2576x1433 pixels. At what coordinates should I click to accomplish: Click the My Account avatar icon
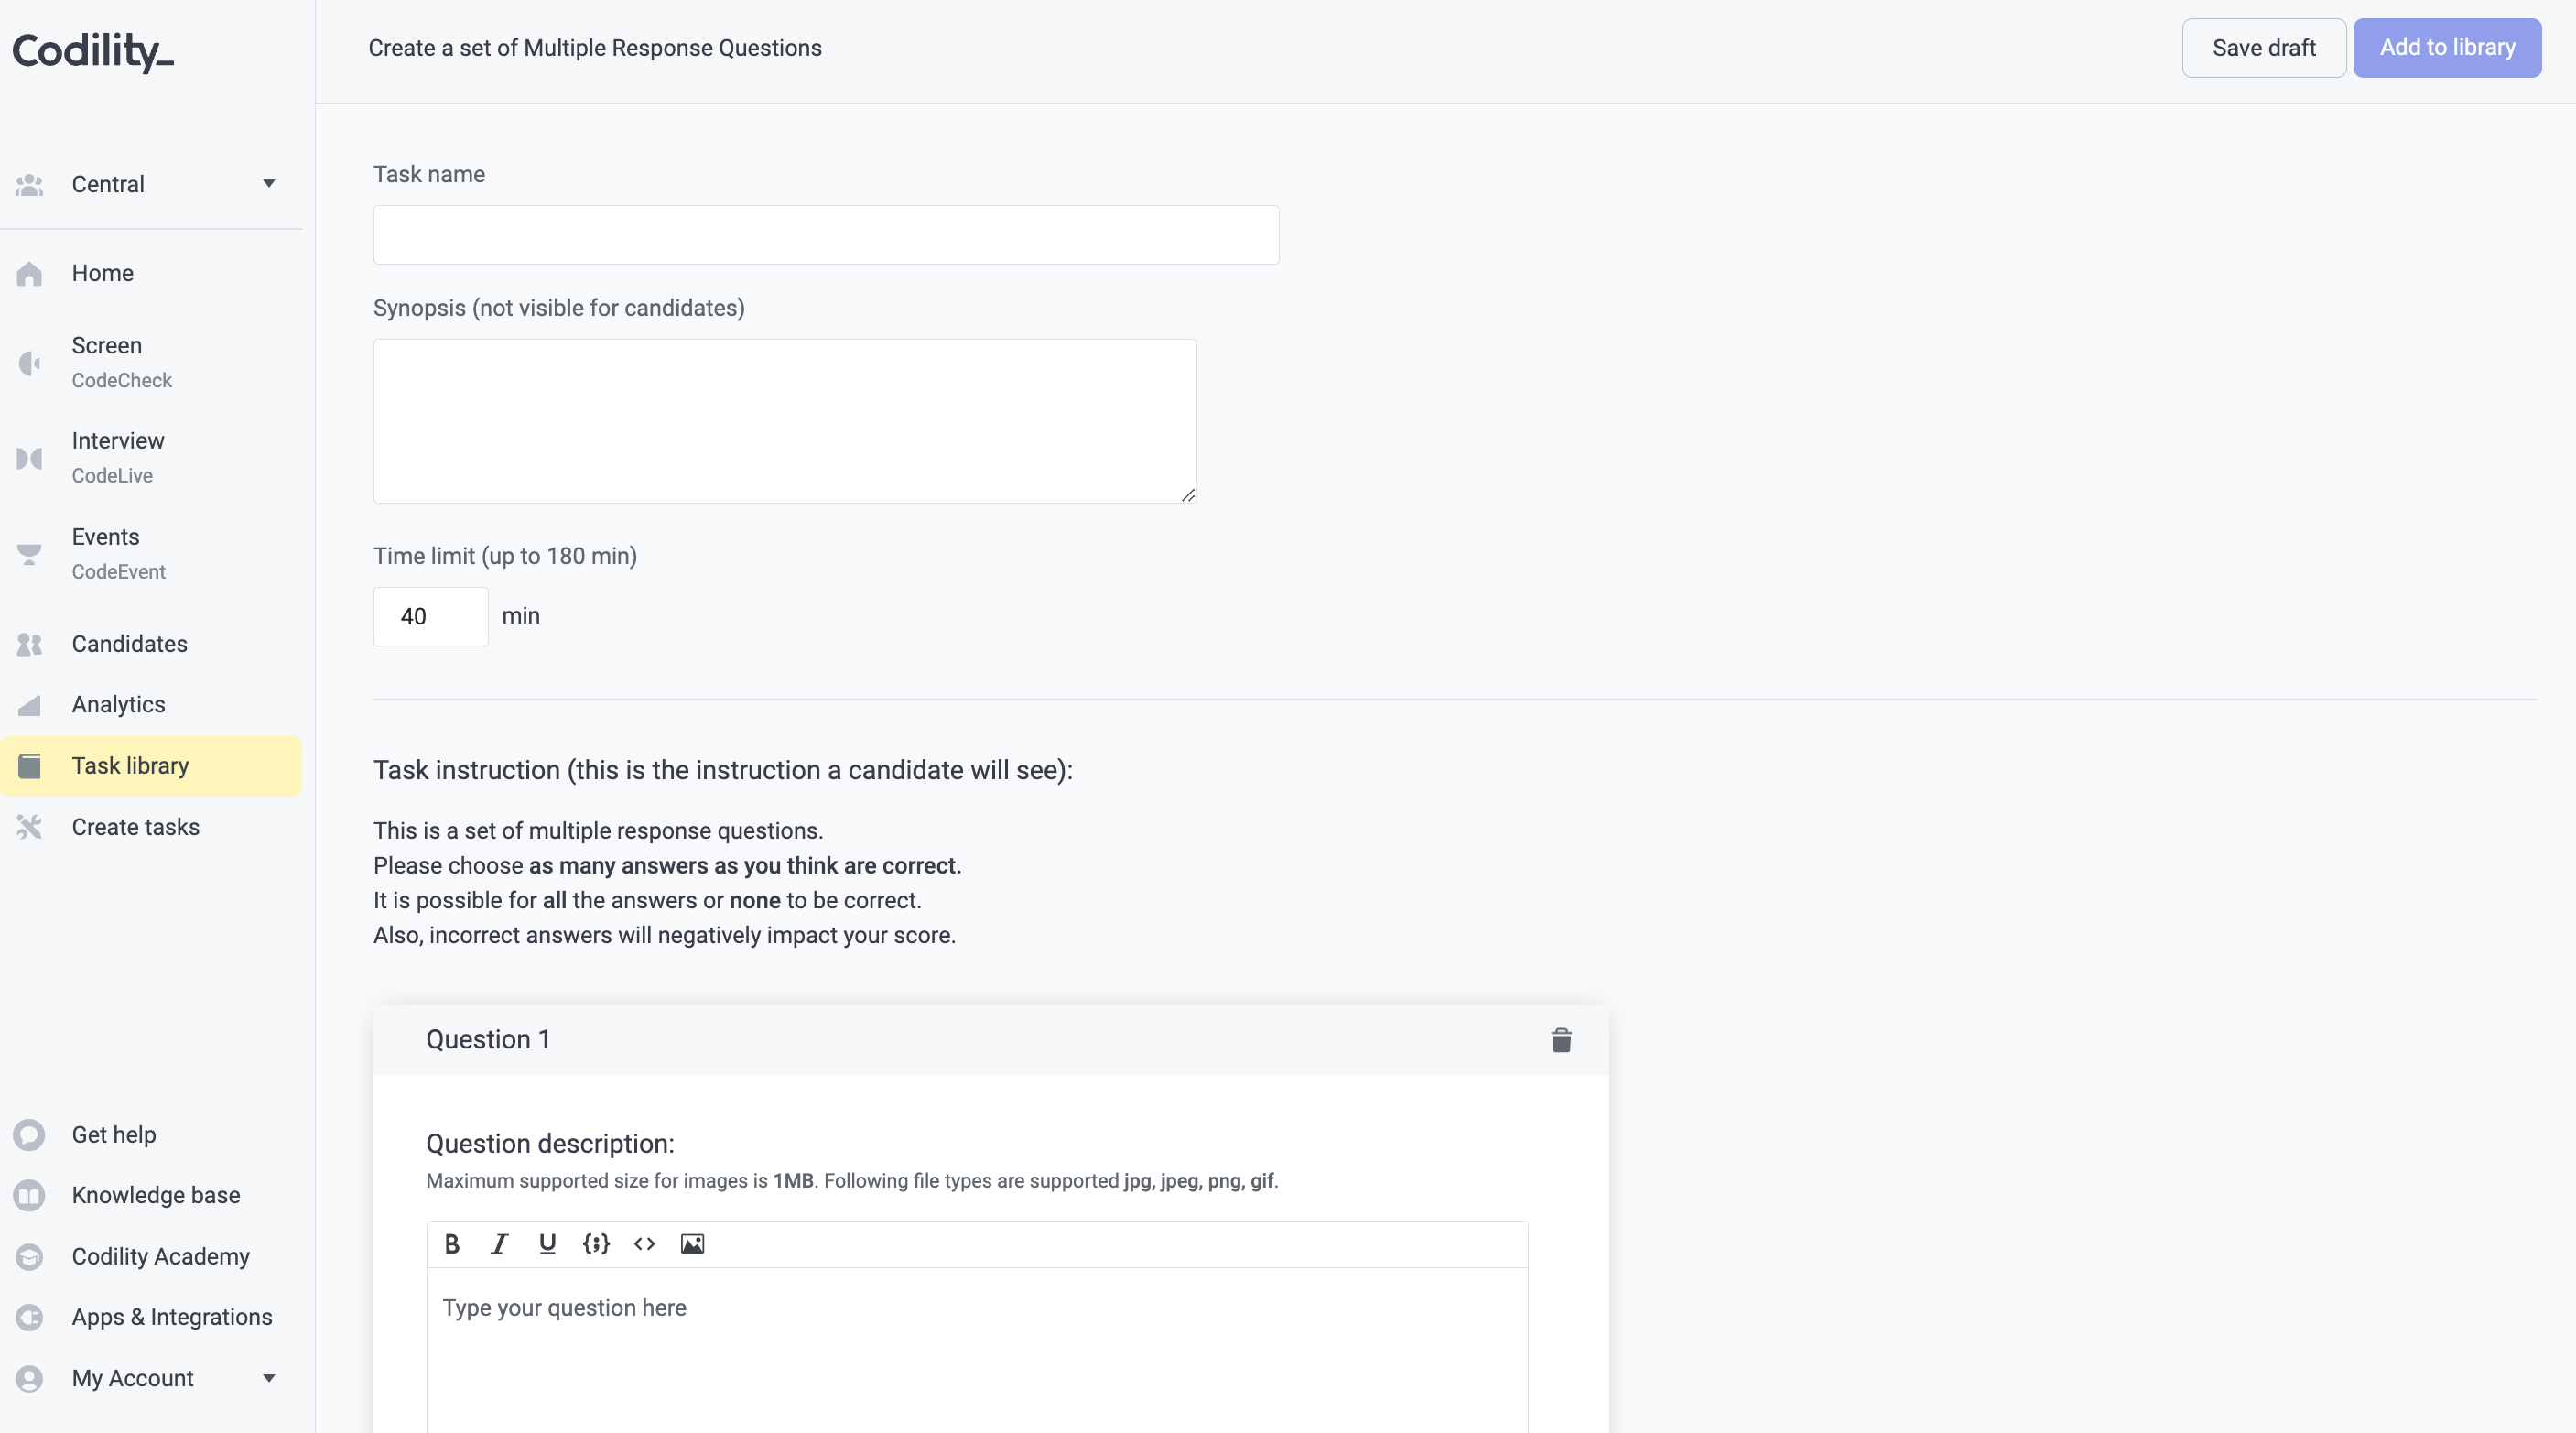click(x=29, y=1379)
